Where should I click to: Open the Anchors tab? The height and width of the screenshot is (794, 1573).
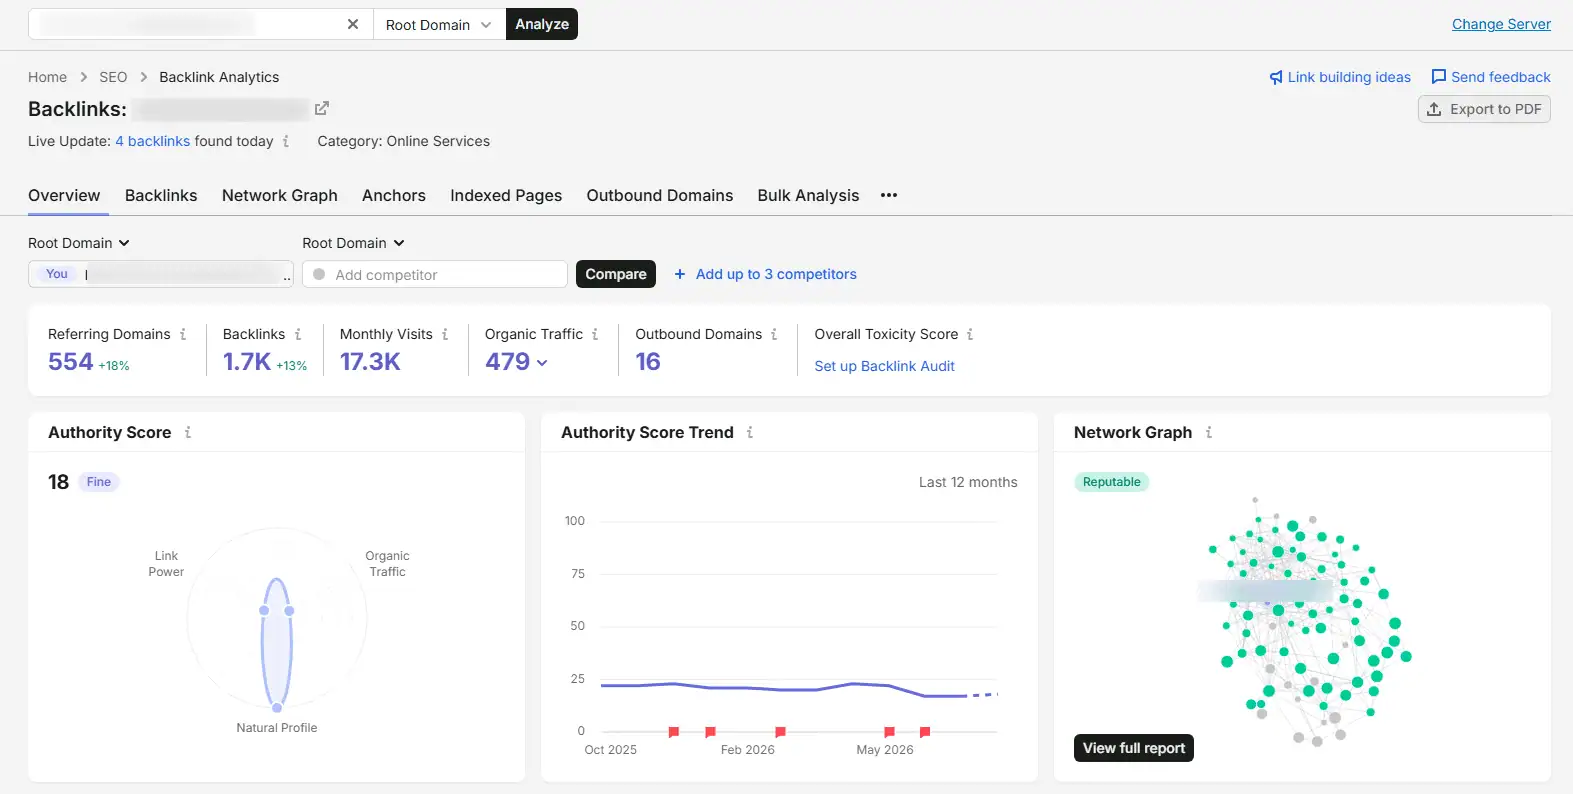coord(394,195)
